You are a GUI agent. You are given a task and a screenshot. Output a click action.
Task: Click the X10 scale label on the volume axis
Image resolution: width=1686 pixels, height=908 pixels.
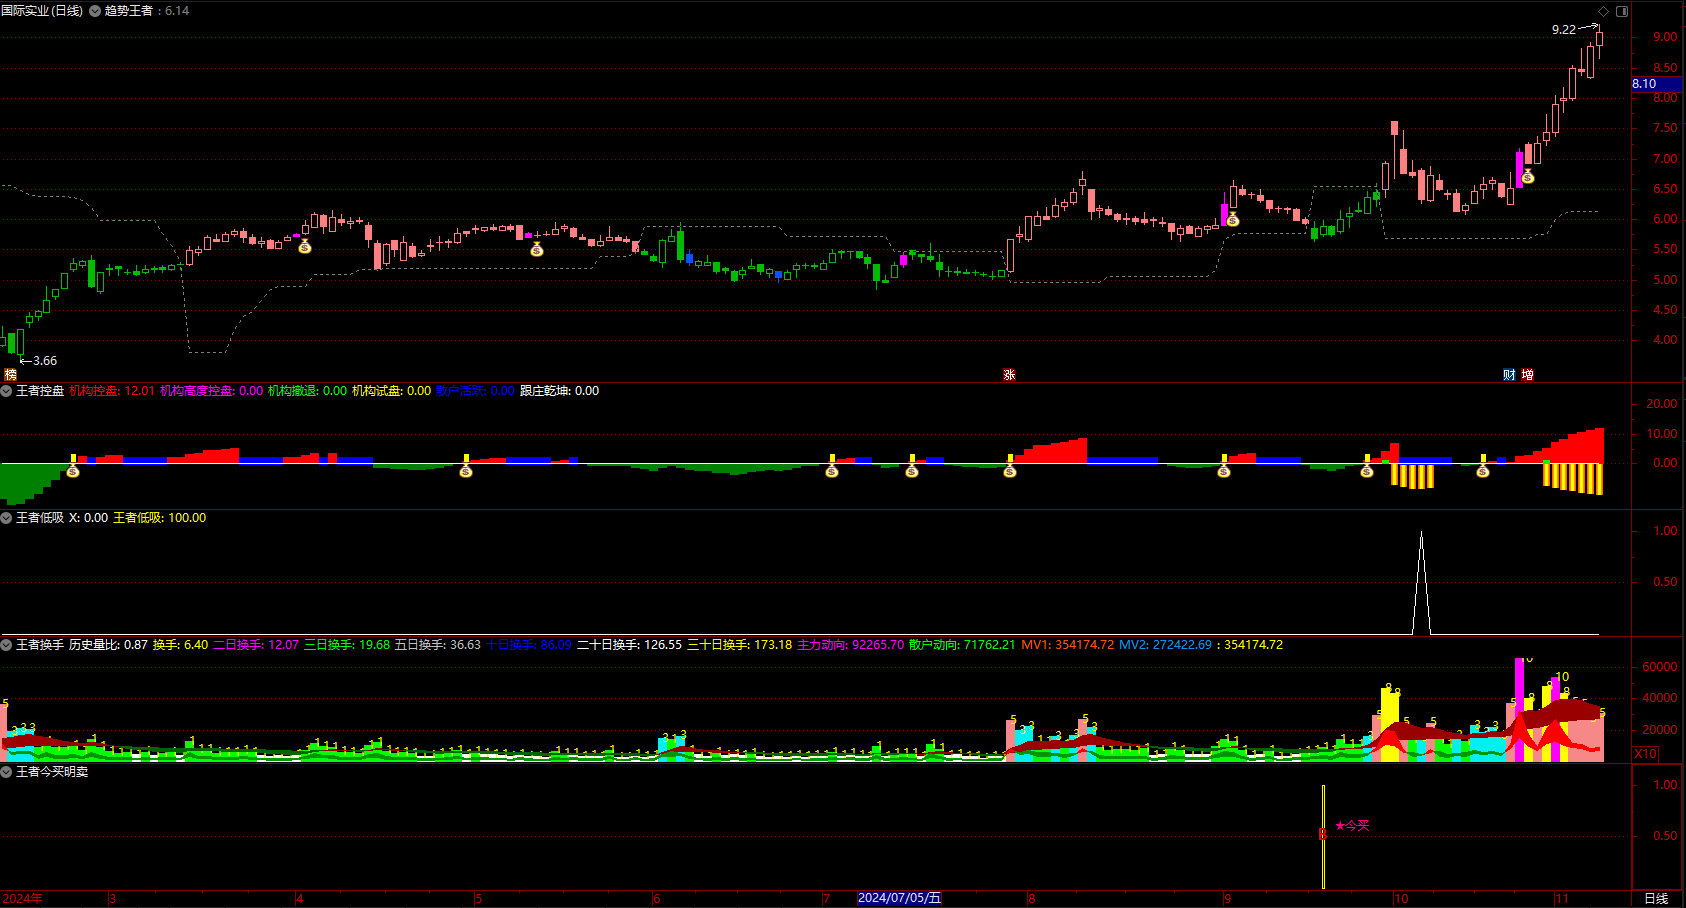tap(1645, 753)
